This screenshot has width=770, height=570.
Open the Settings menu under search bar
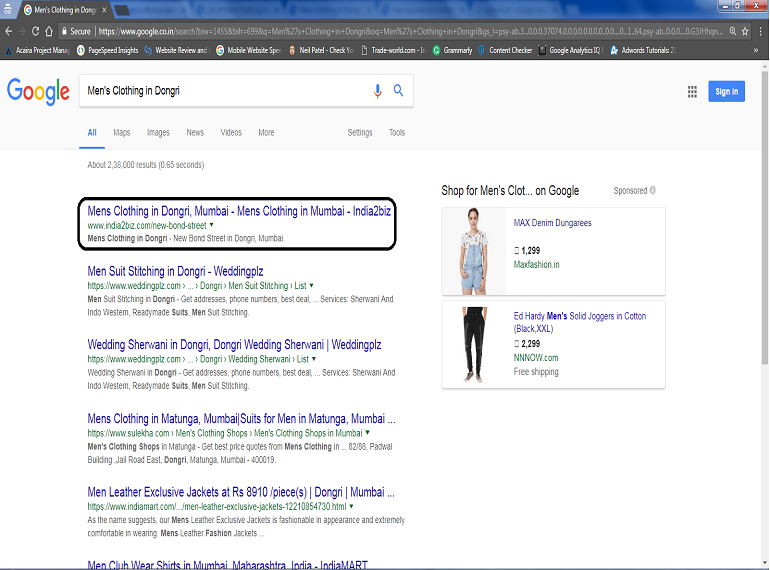tap(360, 133)
